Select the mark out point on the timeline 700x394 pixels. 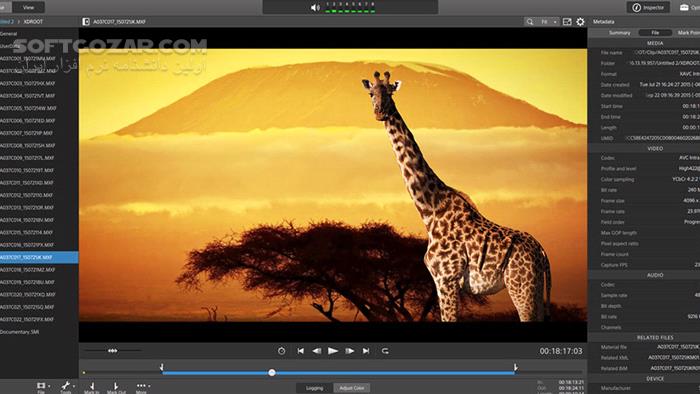515,367
